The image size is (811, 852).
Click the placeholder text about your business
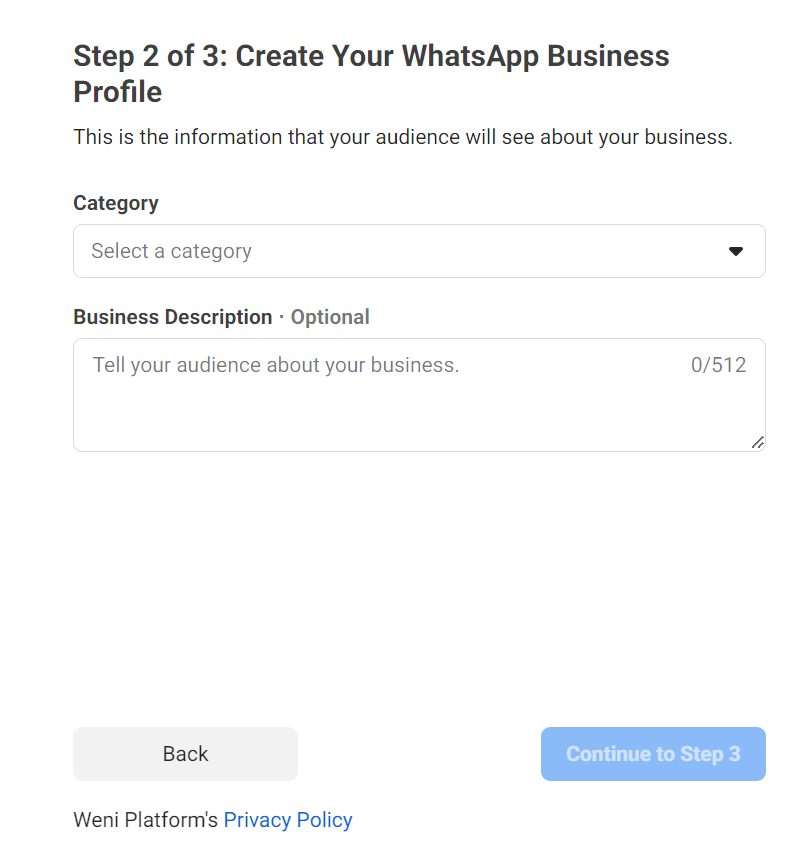click(275, 364)
